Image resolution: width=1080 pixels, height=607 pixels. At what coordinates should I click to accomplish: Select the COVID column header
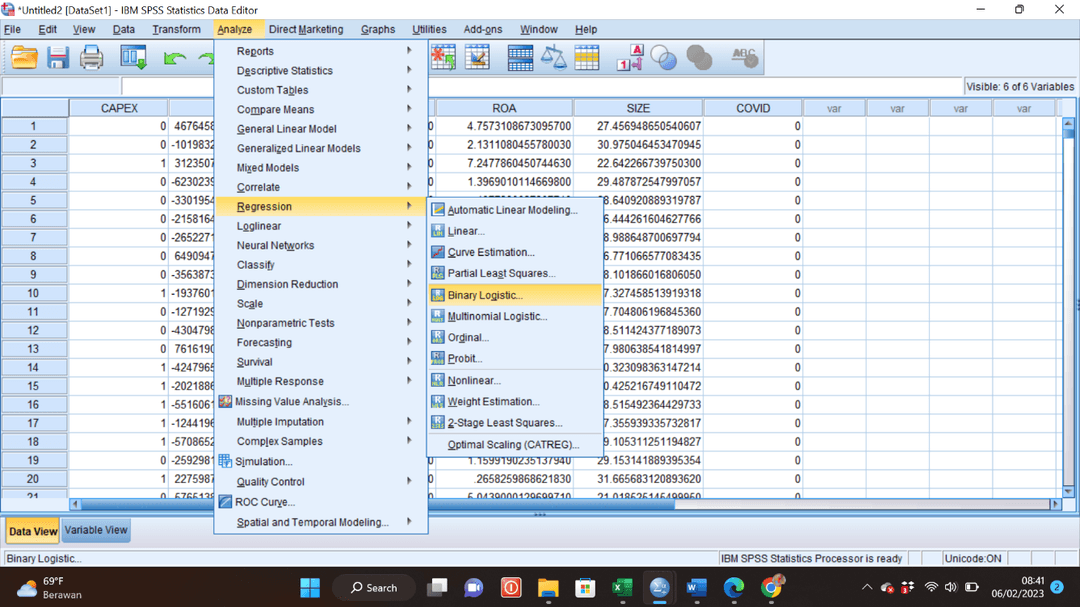pos(753,108)
